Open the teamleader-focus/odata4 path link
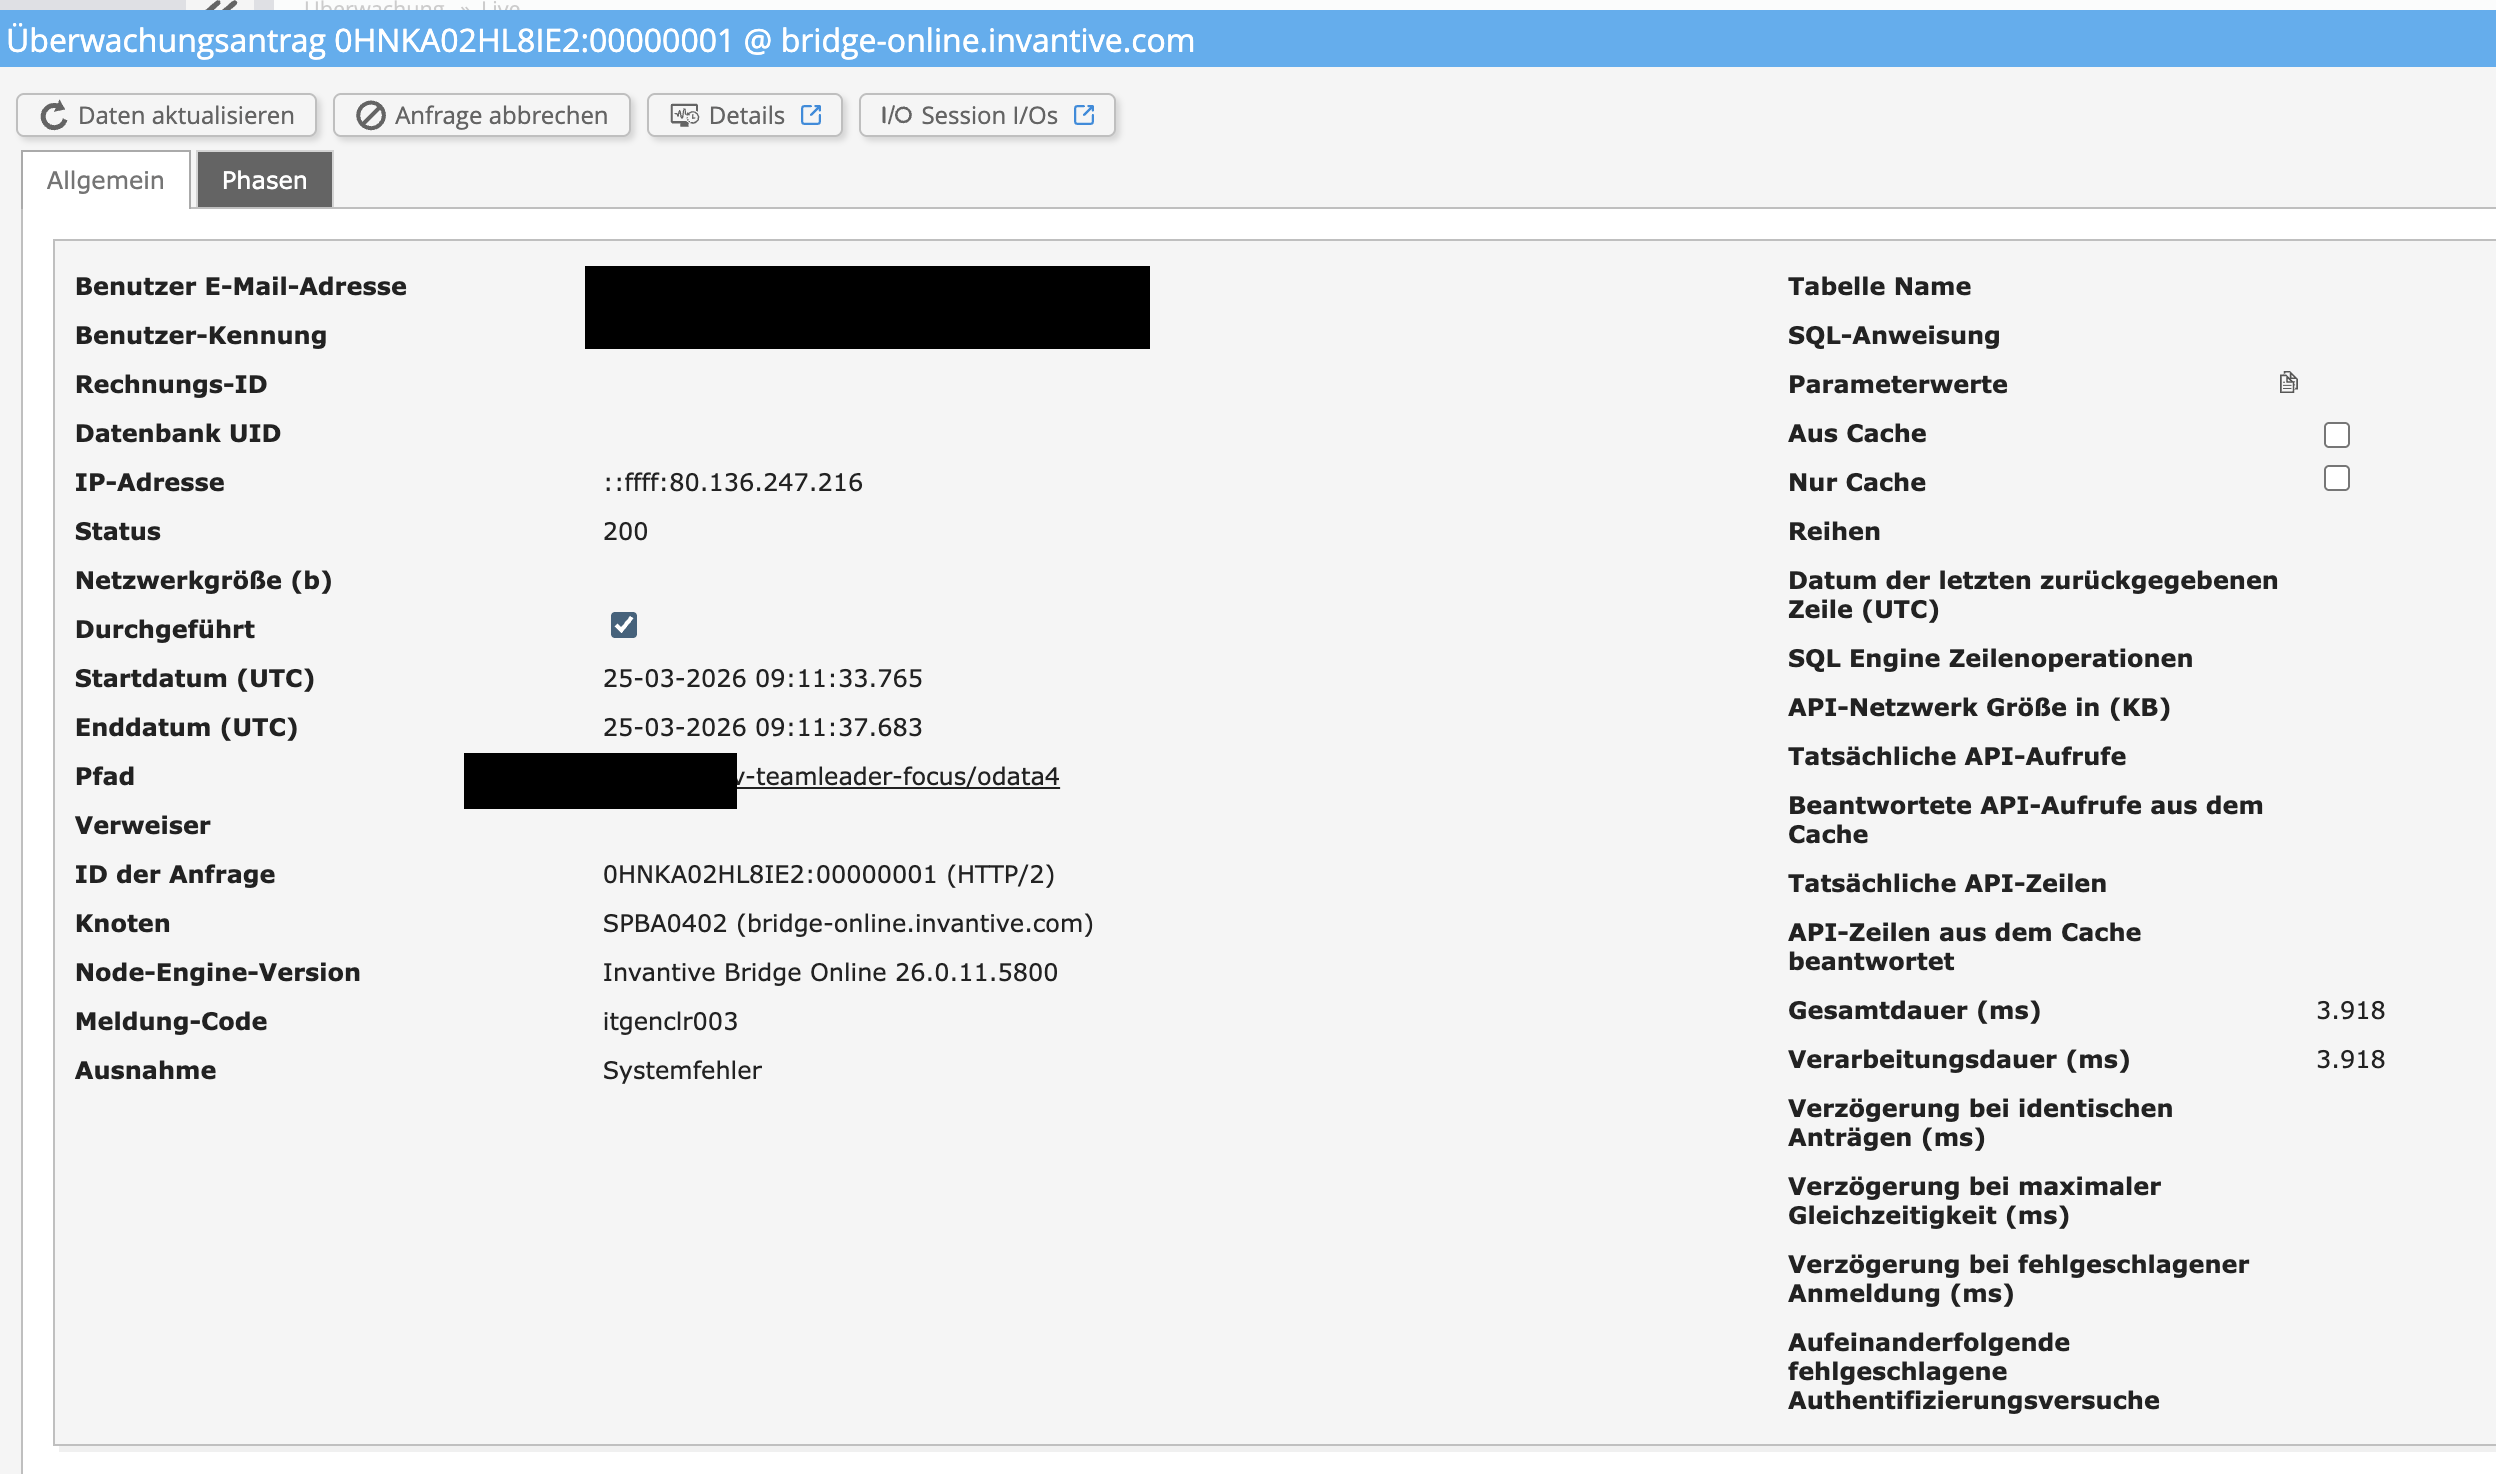The image size is (2496, 1474). tap(900, 777)
